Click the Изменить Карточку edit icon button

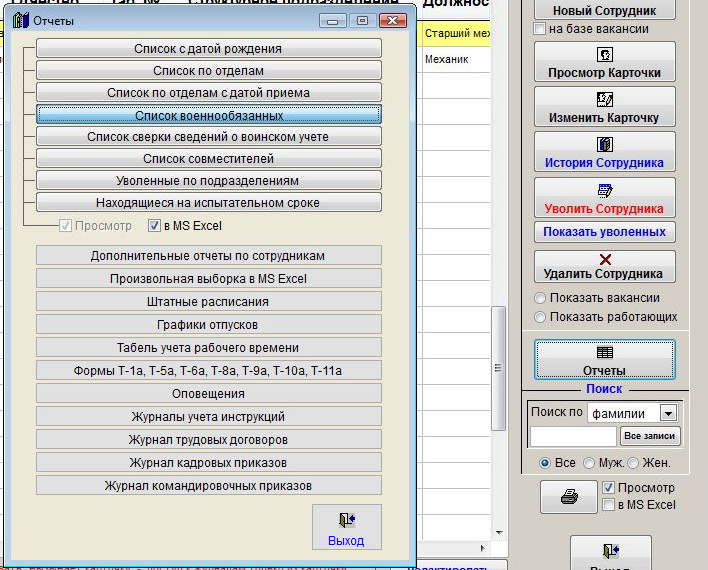(605, 107)
